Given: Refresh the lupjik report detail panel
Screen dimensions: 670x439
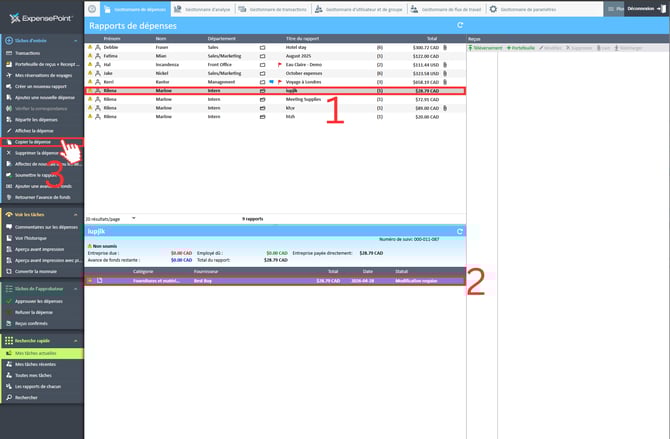Looking at the screenshot, I should click(459, 231).
